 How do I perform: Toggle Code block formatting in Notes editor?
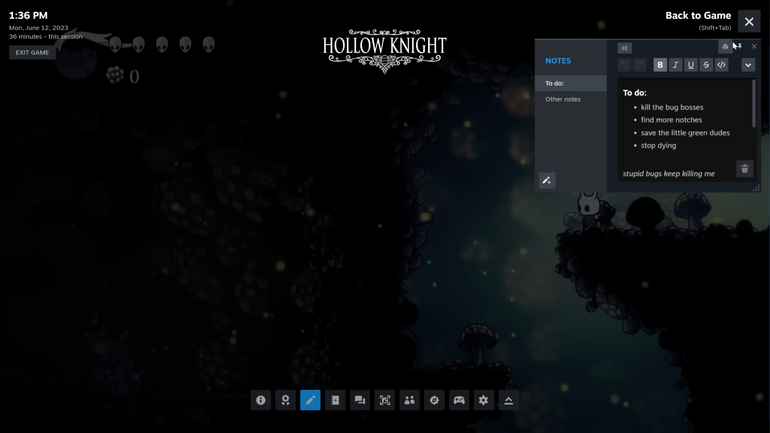coord(721,65)
